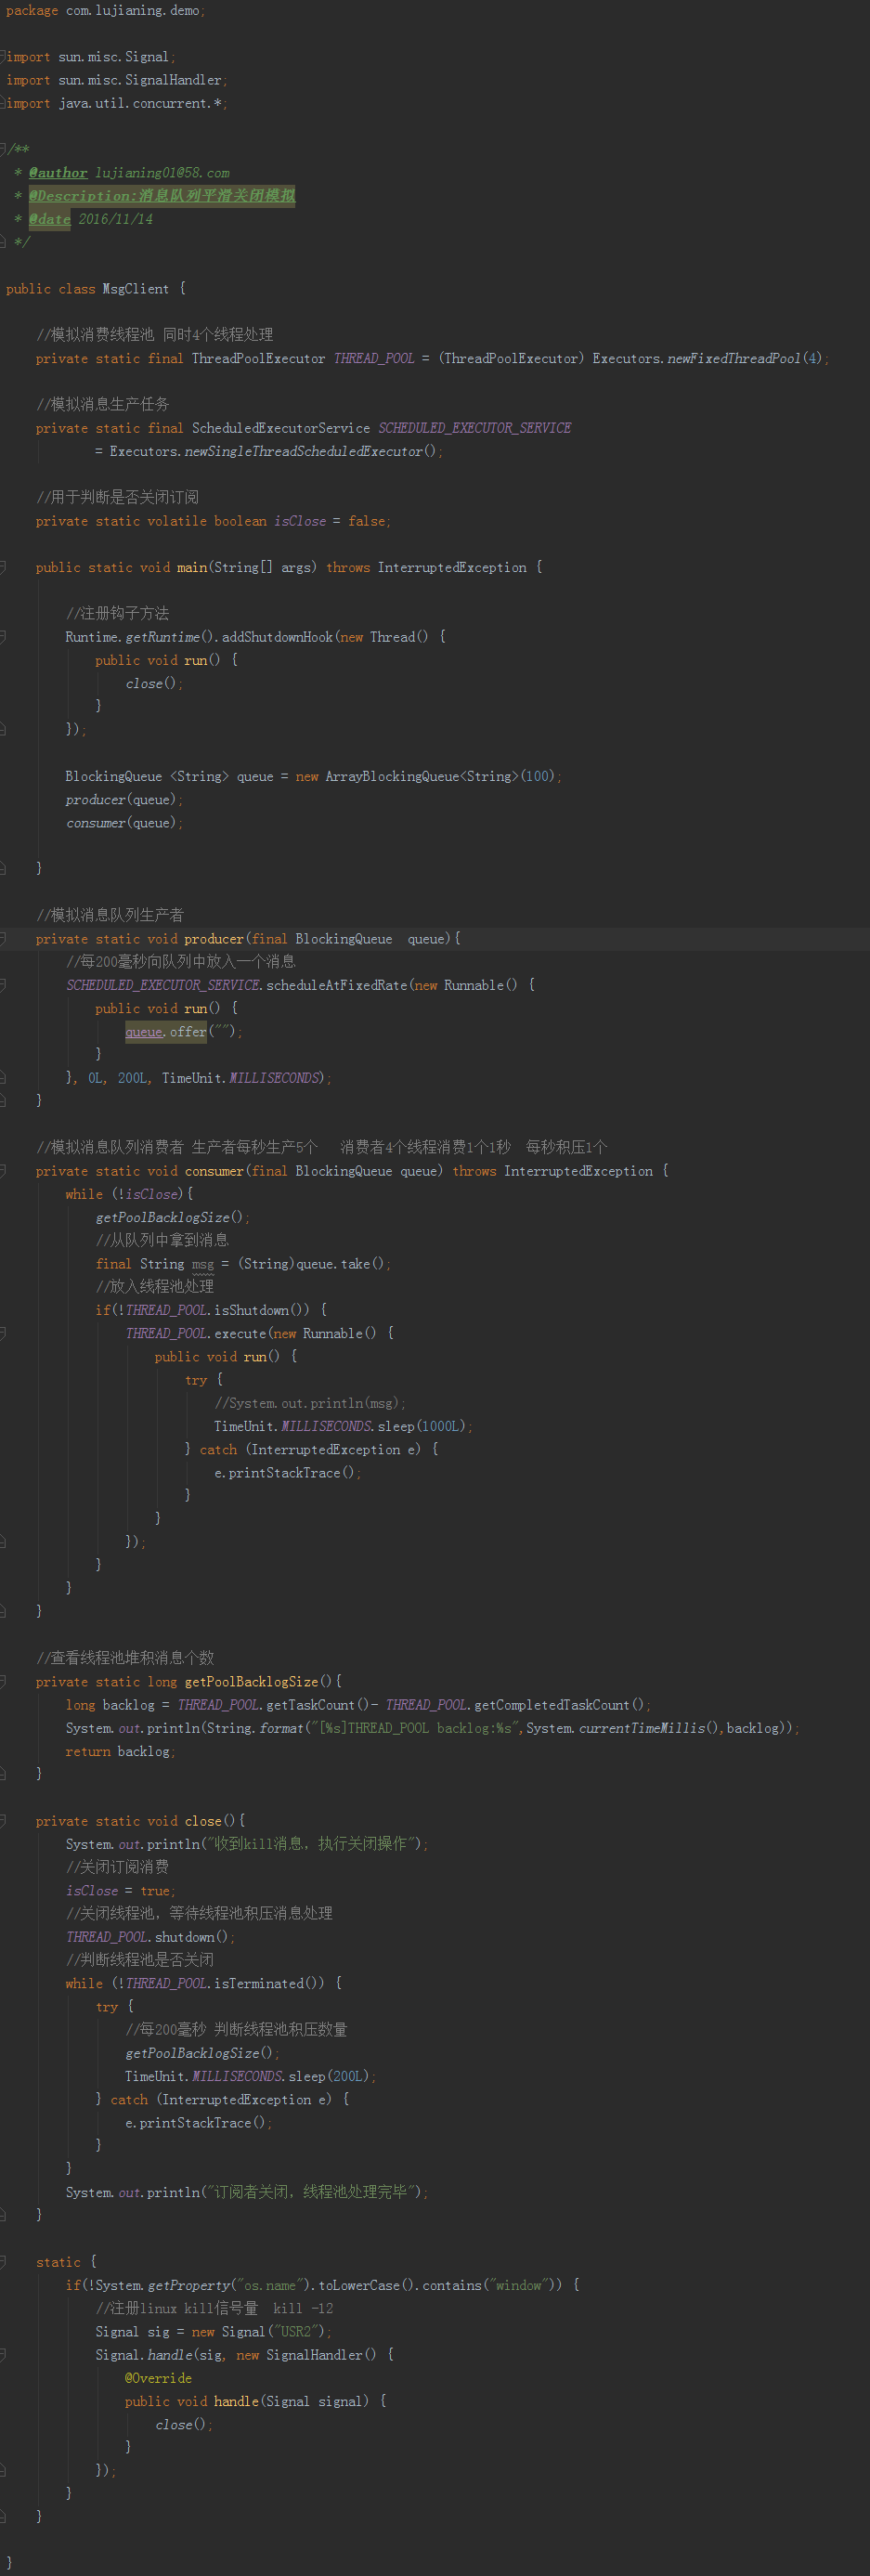Click the SCHEDULED_EXECUTOR_SERVICE declaration name
The height and width of the screenshot is (2576, 870).
tap(475, 428)
